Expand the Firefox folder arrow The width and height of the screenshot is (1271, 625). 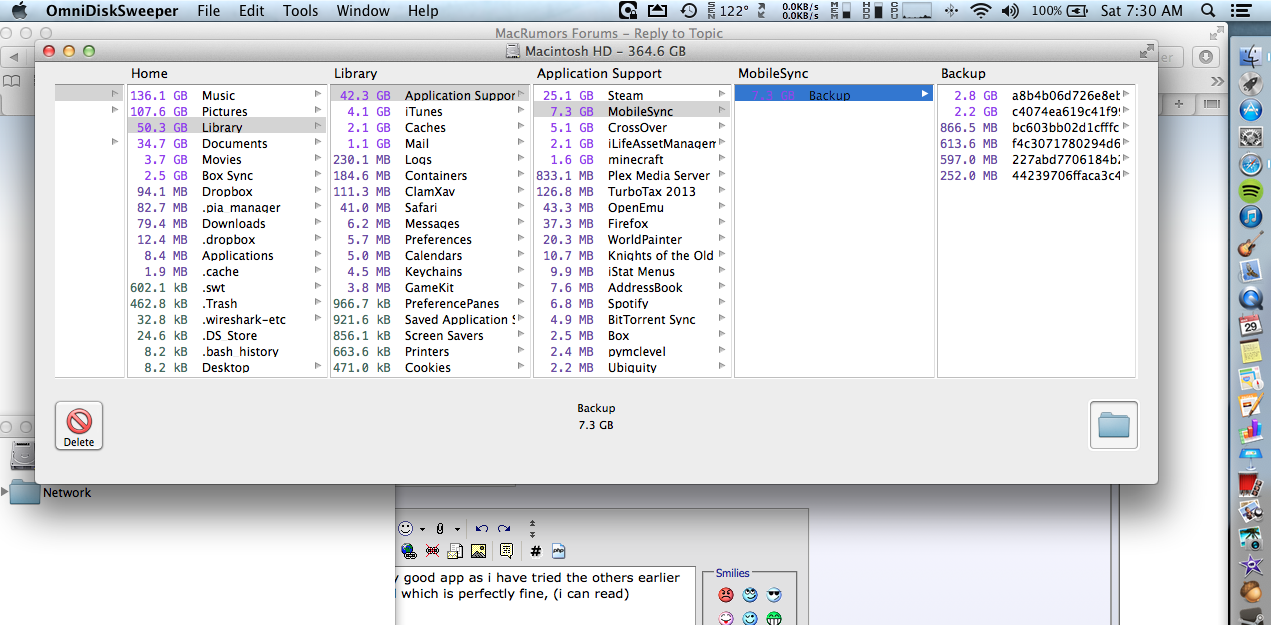[x=722, y=223]
